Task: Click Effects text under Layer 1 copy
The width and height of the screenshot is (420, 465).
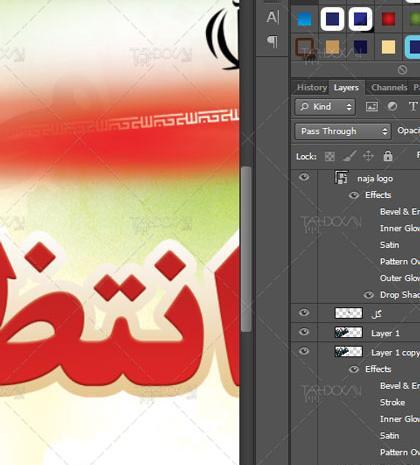Action: tap(378, 369)
